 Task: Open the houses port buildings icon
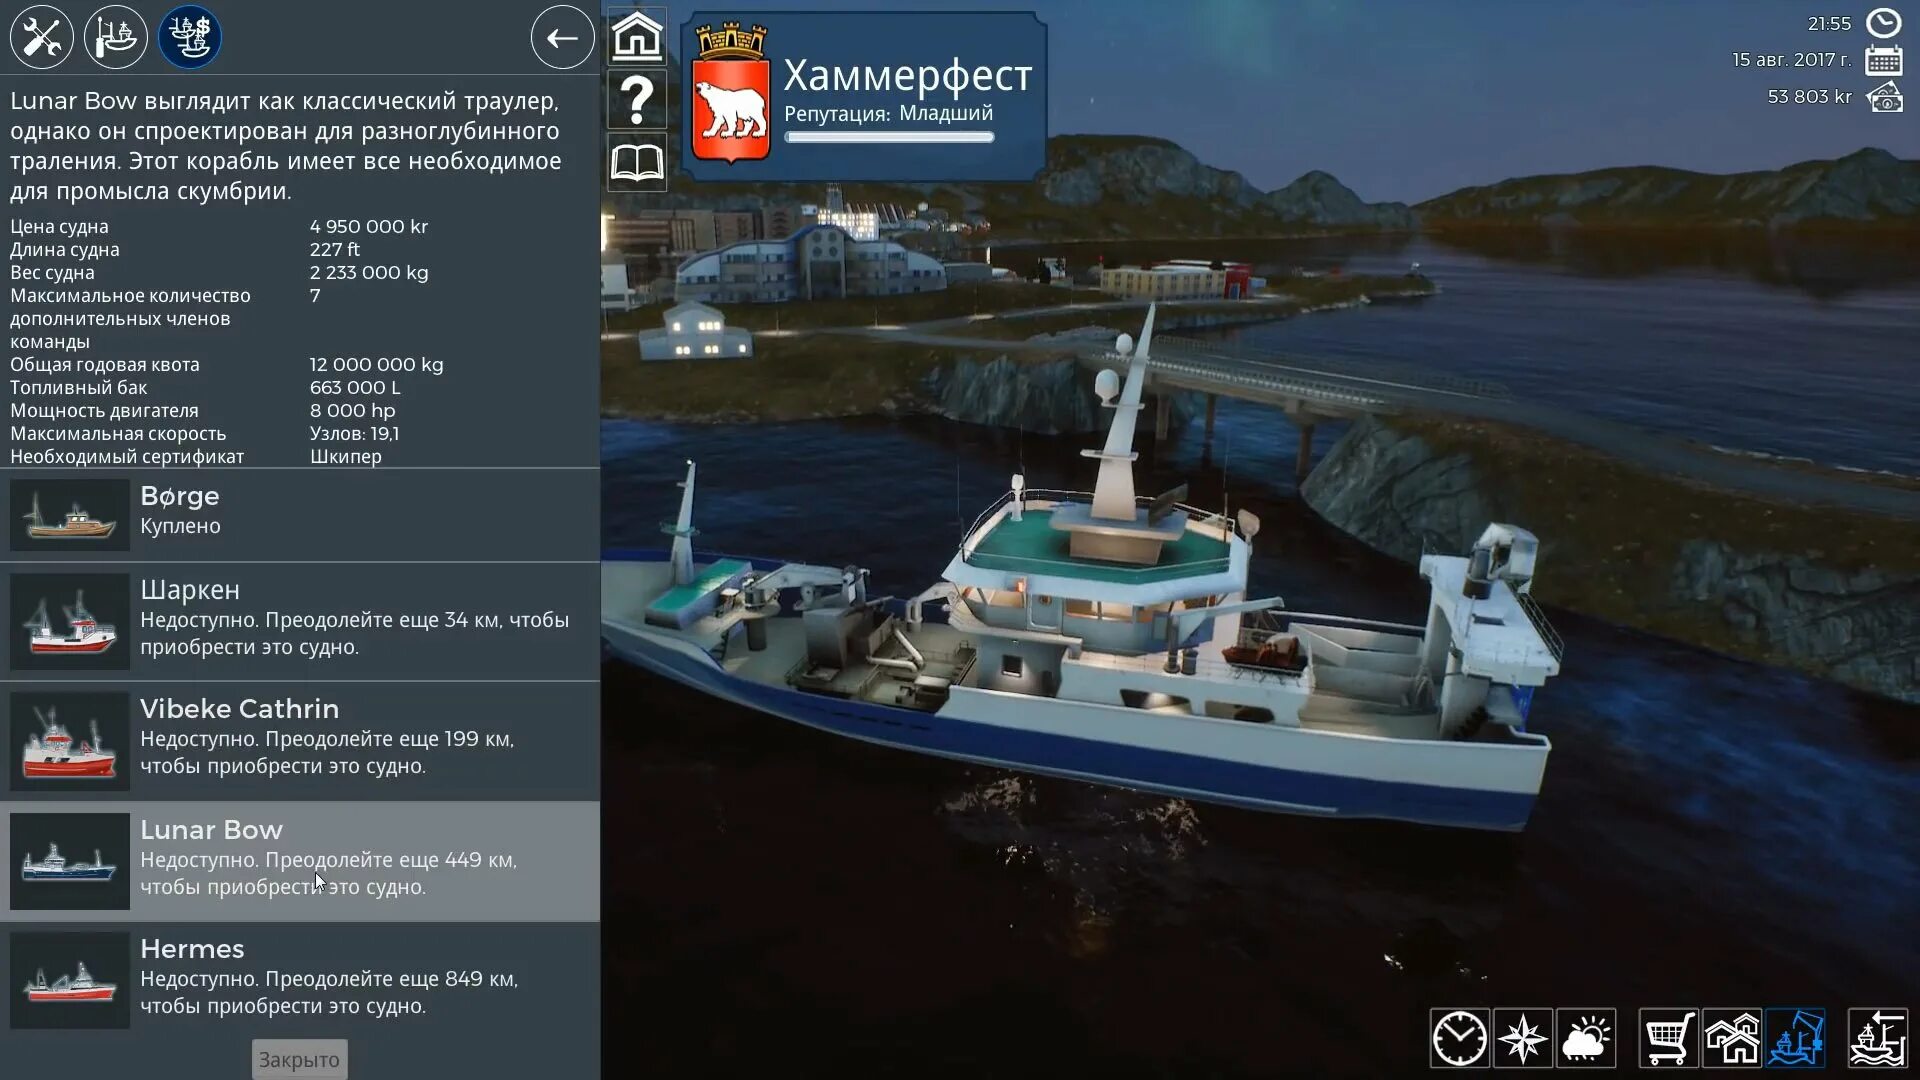point(1732,1038)
